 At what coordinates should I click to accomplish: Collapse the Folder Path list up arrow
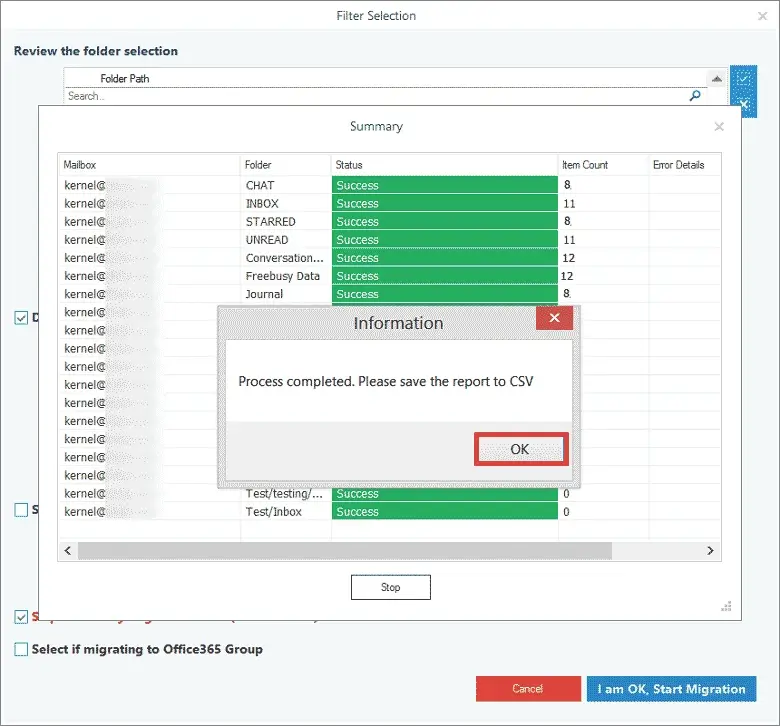click(717, 79)
